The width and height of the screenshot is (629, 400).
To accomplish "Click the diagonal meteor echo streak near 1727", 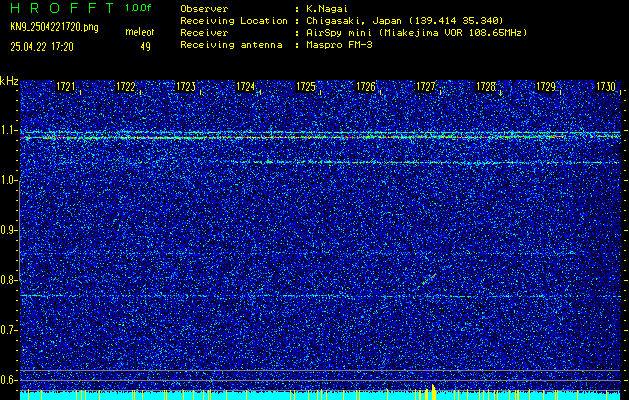I will 428,279.
